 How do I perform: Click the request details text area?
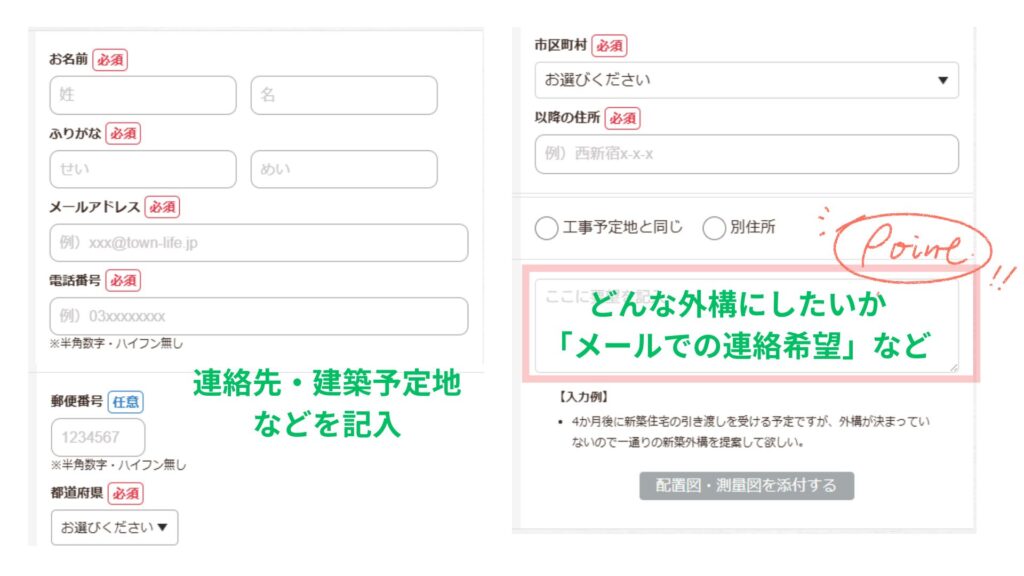[746, 325]
